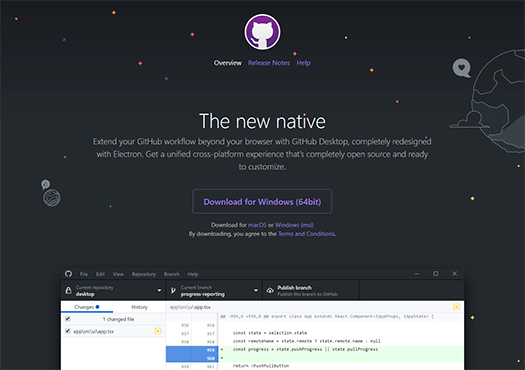Click Download for Windows (64bit) button

(262, 202)
